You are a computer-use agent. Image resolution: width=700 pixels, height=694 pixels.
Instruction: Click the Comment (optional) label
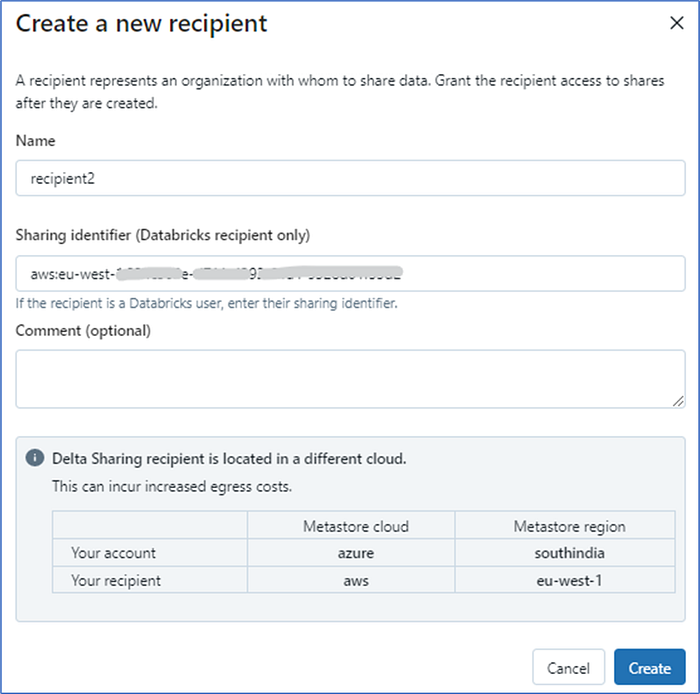(83, 330)
